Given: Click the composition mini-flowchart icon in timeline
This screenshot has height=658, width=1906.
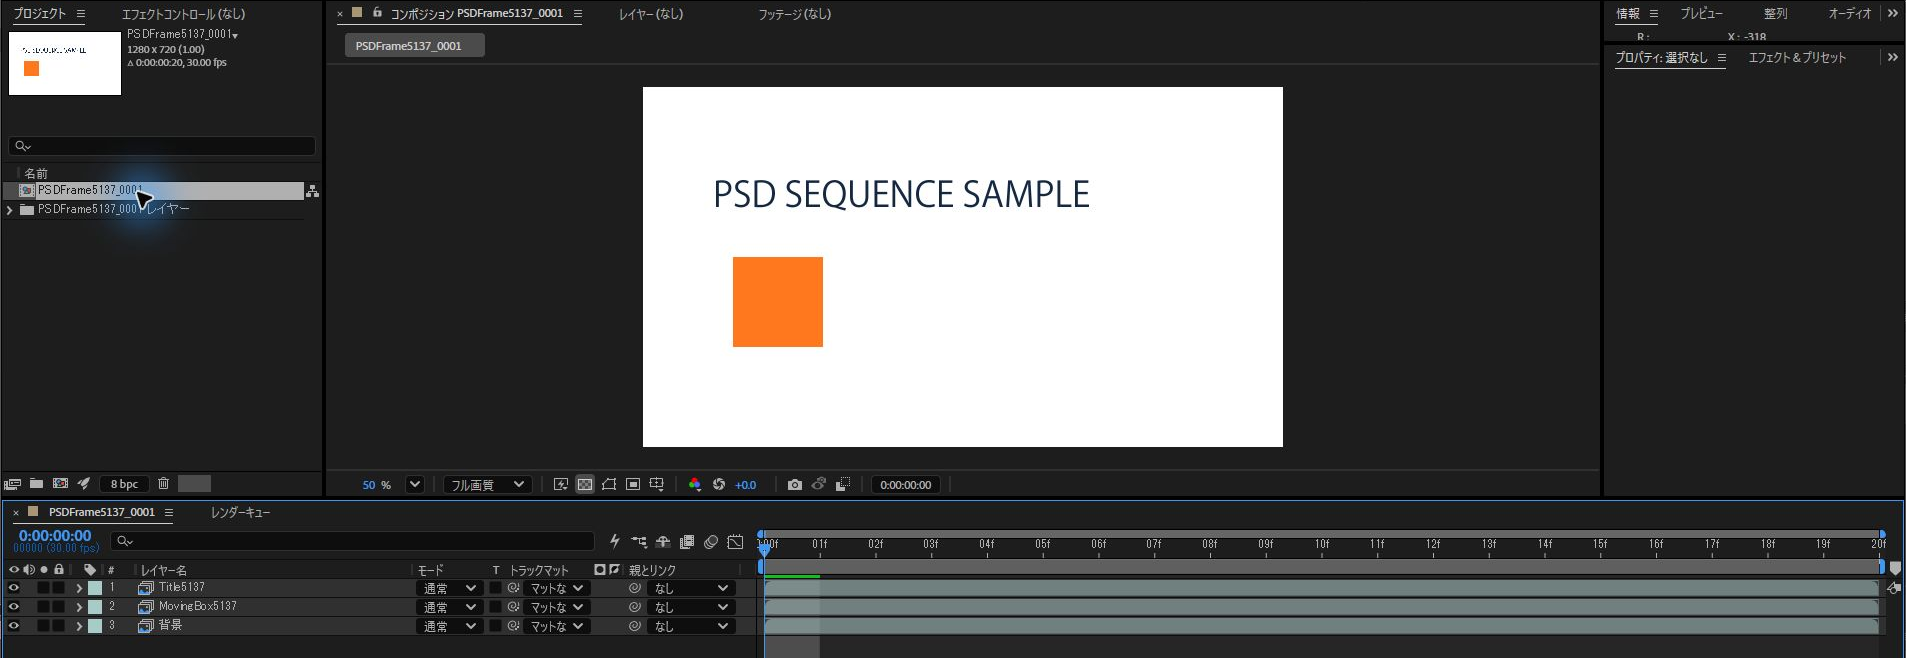Looking at the screenshot, I should click(x=639, y=542).
